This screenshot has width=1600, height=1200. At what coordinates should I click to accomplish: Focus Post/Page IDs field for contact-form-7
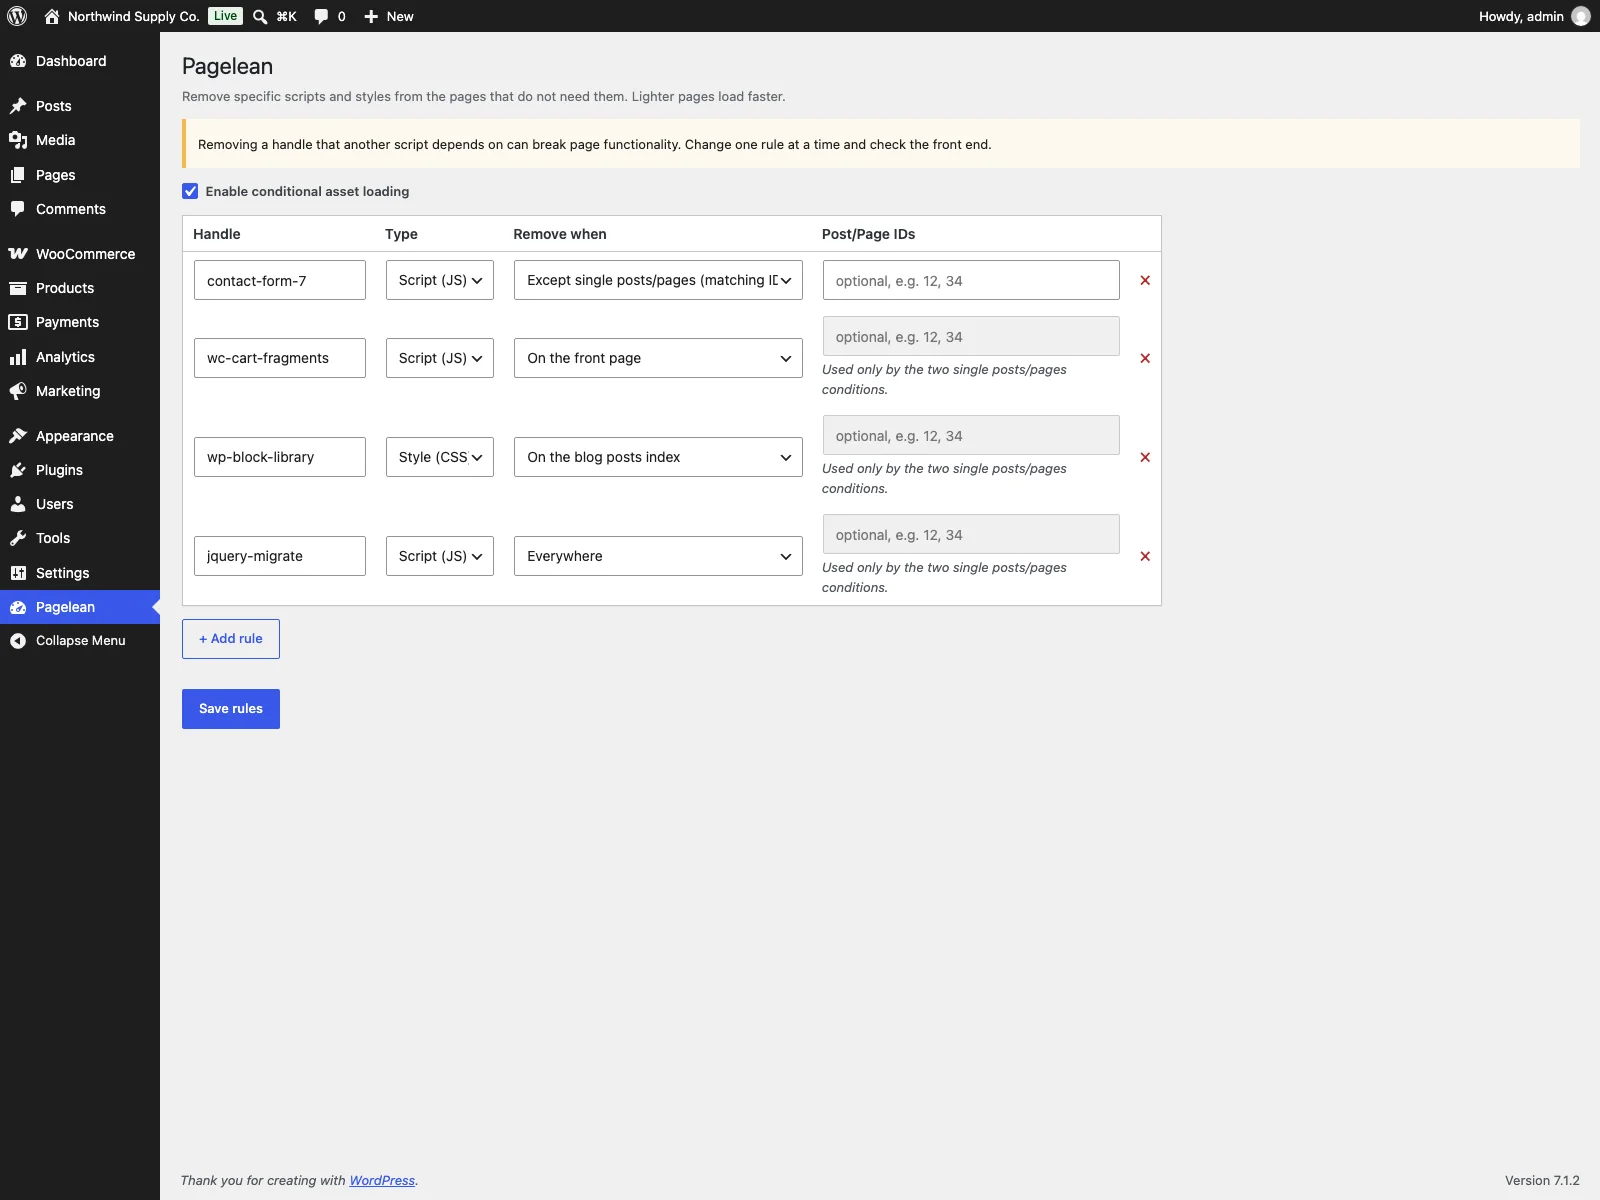coord(971,280)
